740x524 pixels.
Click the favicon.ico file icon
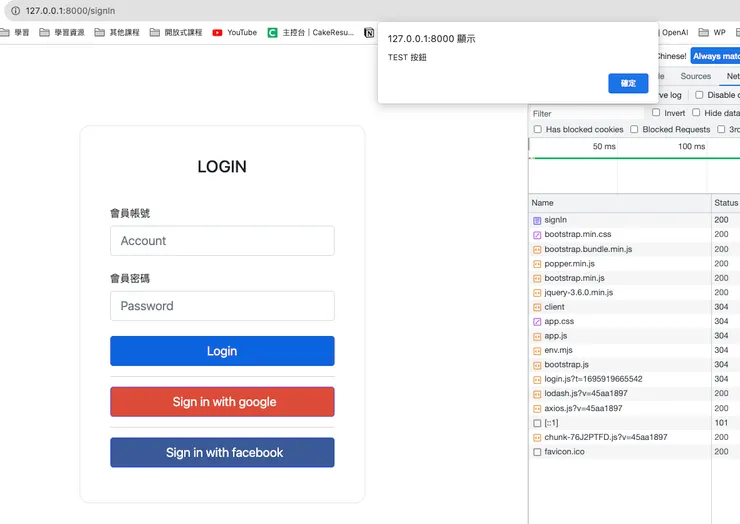[x=537, y=452]
